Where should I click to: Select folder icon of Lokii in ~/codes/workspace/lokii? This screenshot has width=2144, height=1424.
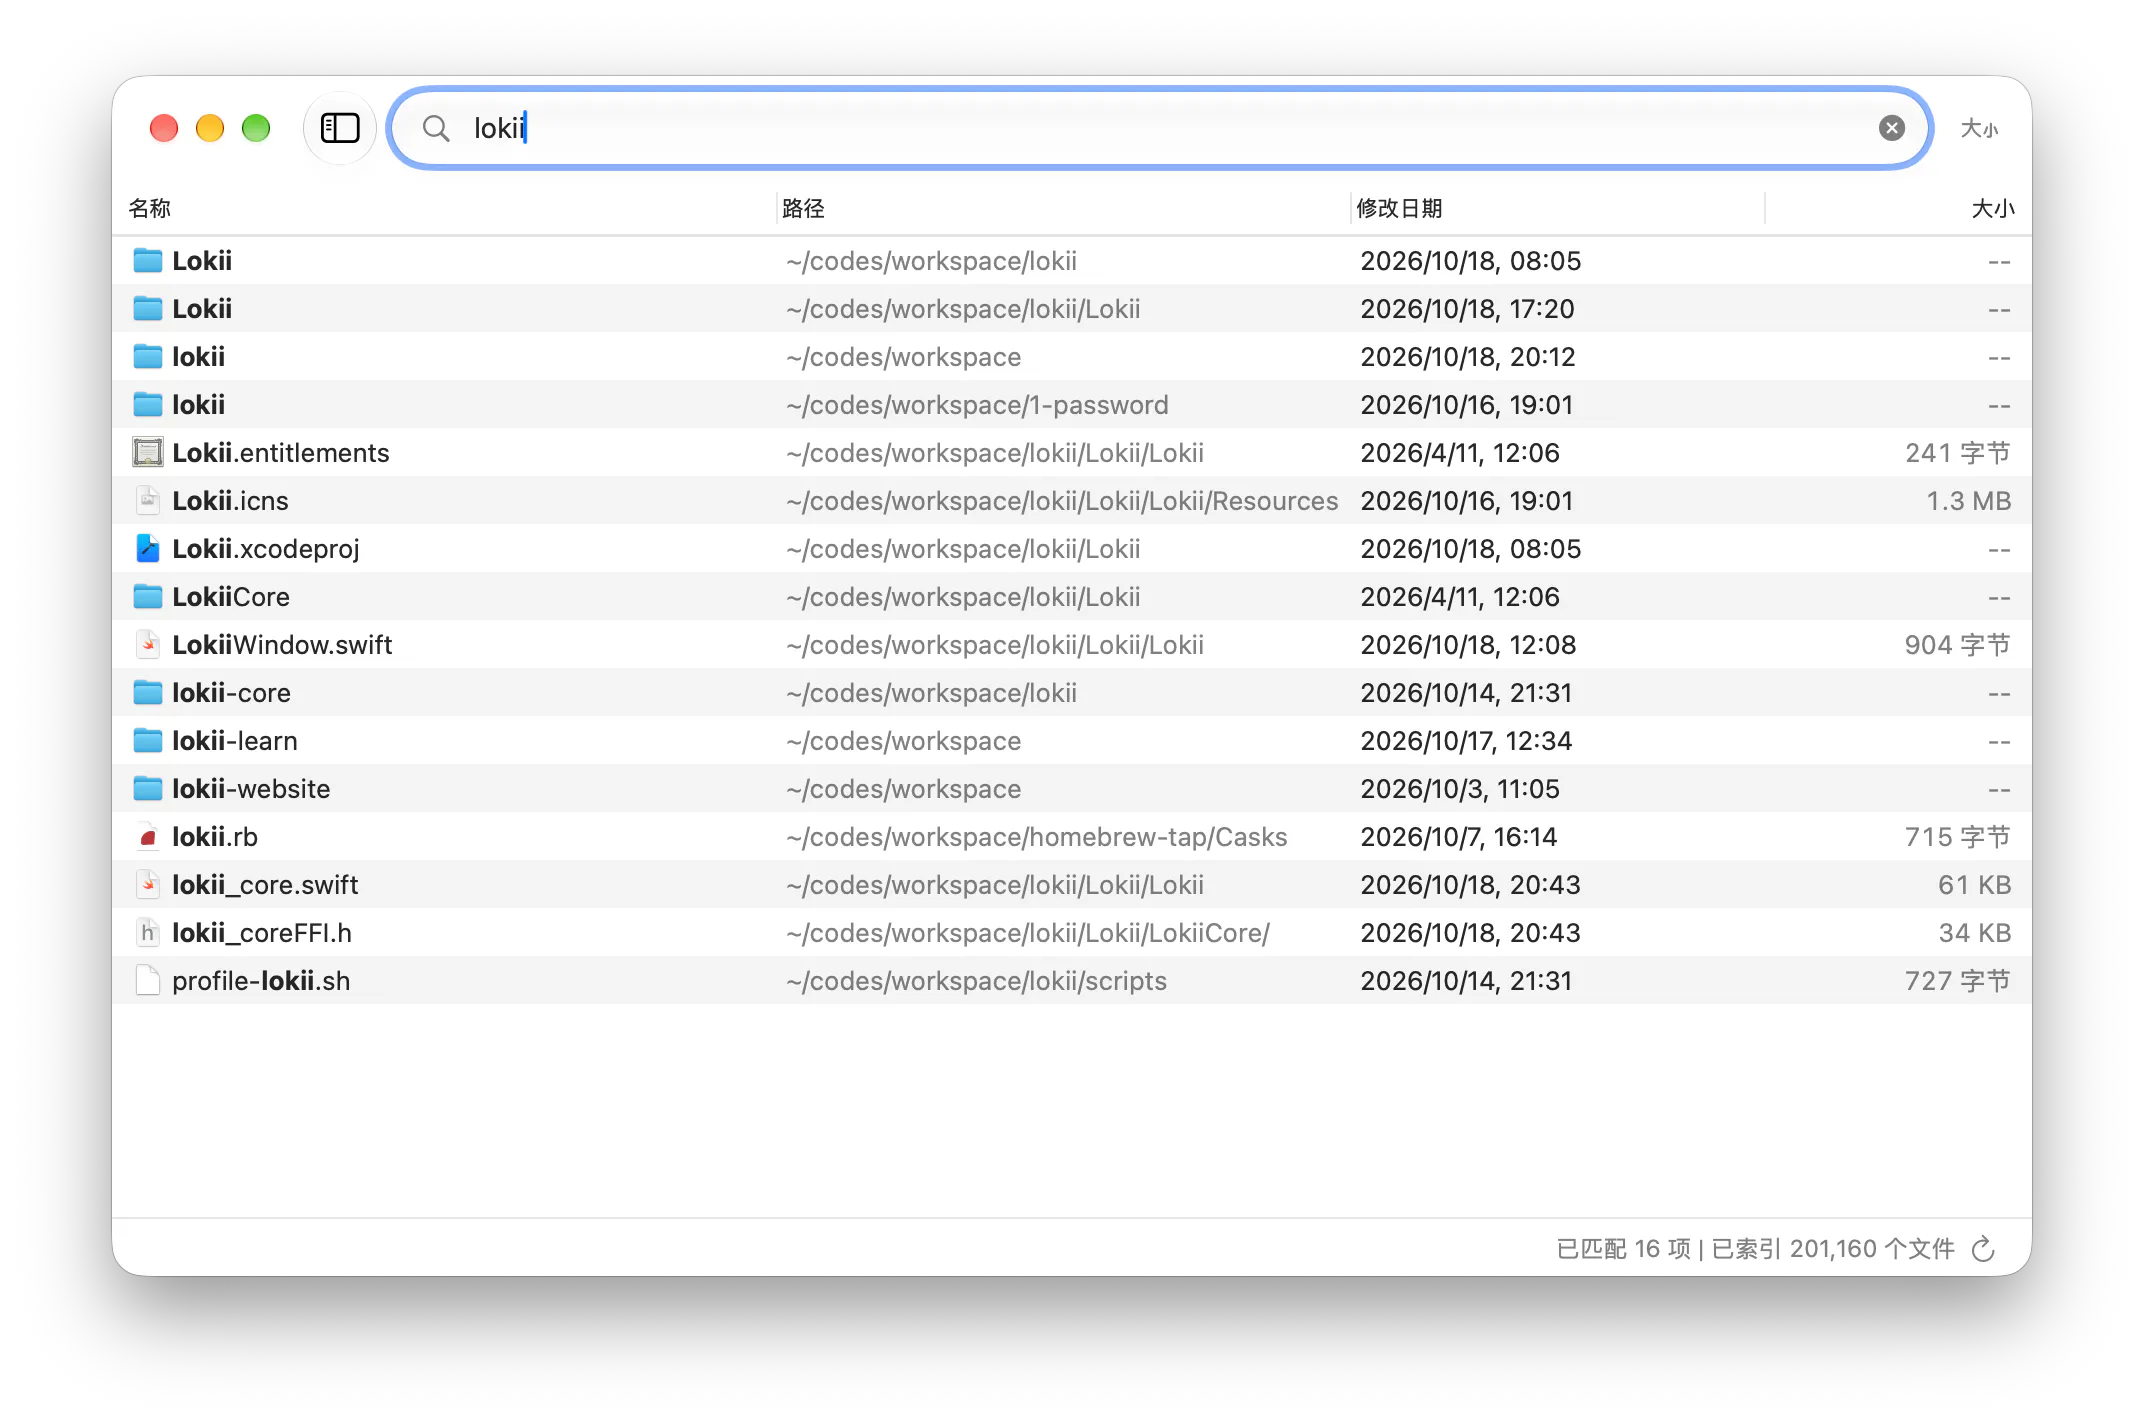(x=148, y=261)
